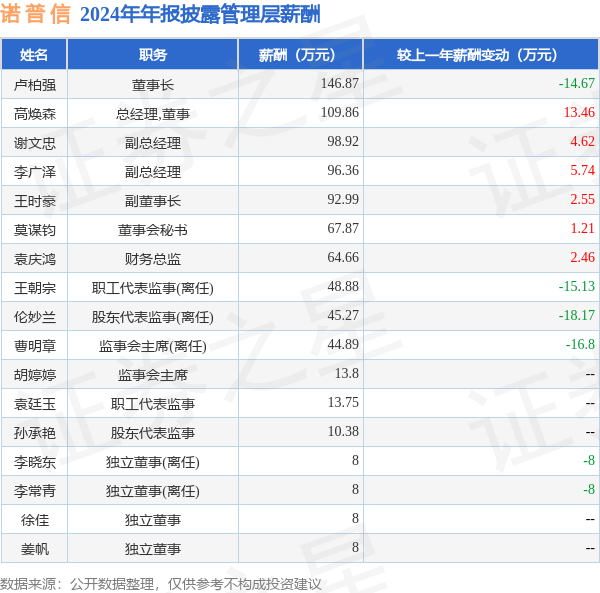Click the salary value 67.87
Screen dimensions: 600x593
pyautogui.click(x=343, y=228)
